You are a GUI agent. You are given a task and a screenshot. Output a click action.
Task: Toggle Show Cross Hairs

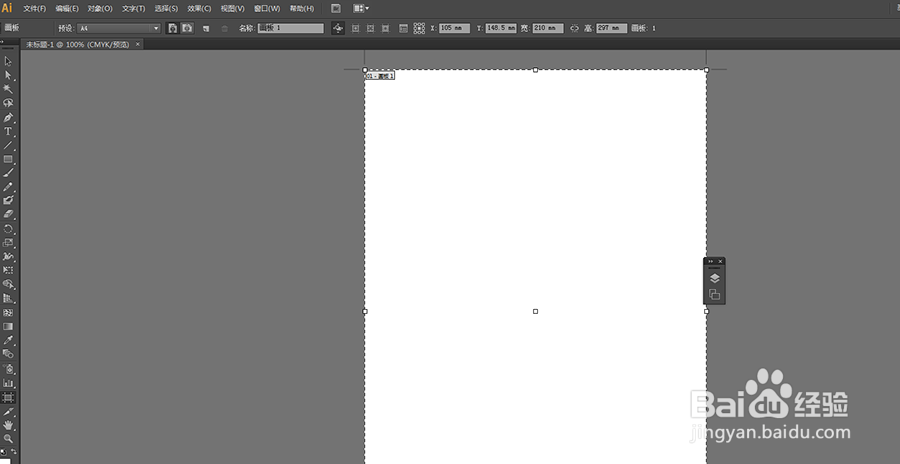[x=370, y=28]
